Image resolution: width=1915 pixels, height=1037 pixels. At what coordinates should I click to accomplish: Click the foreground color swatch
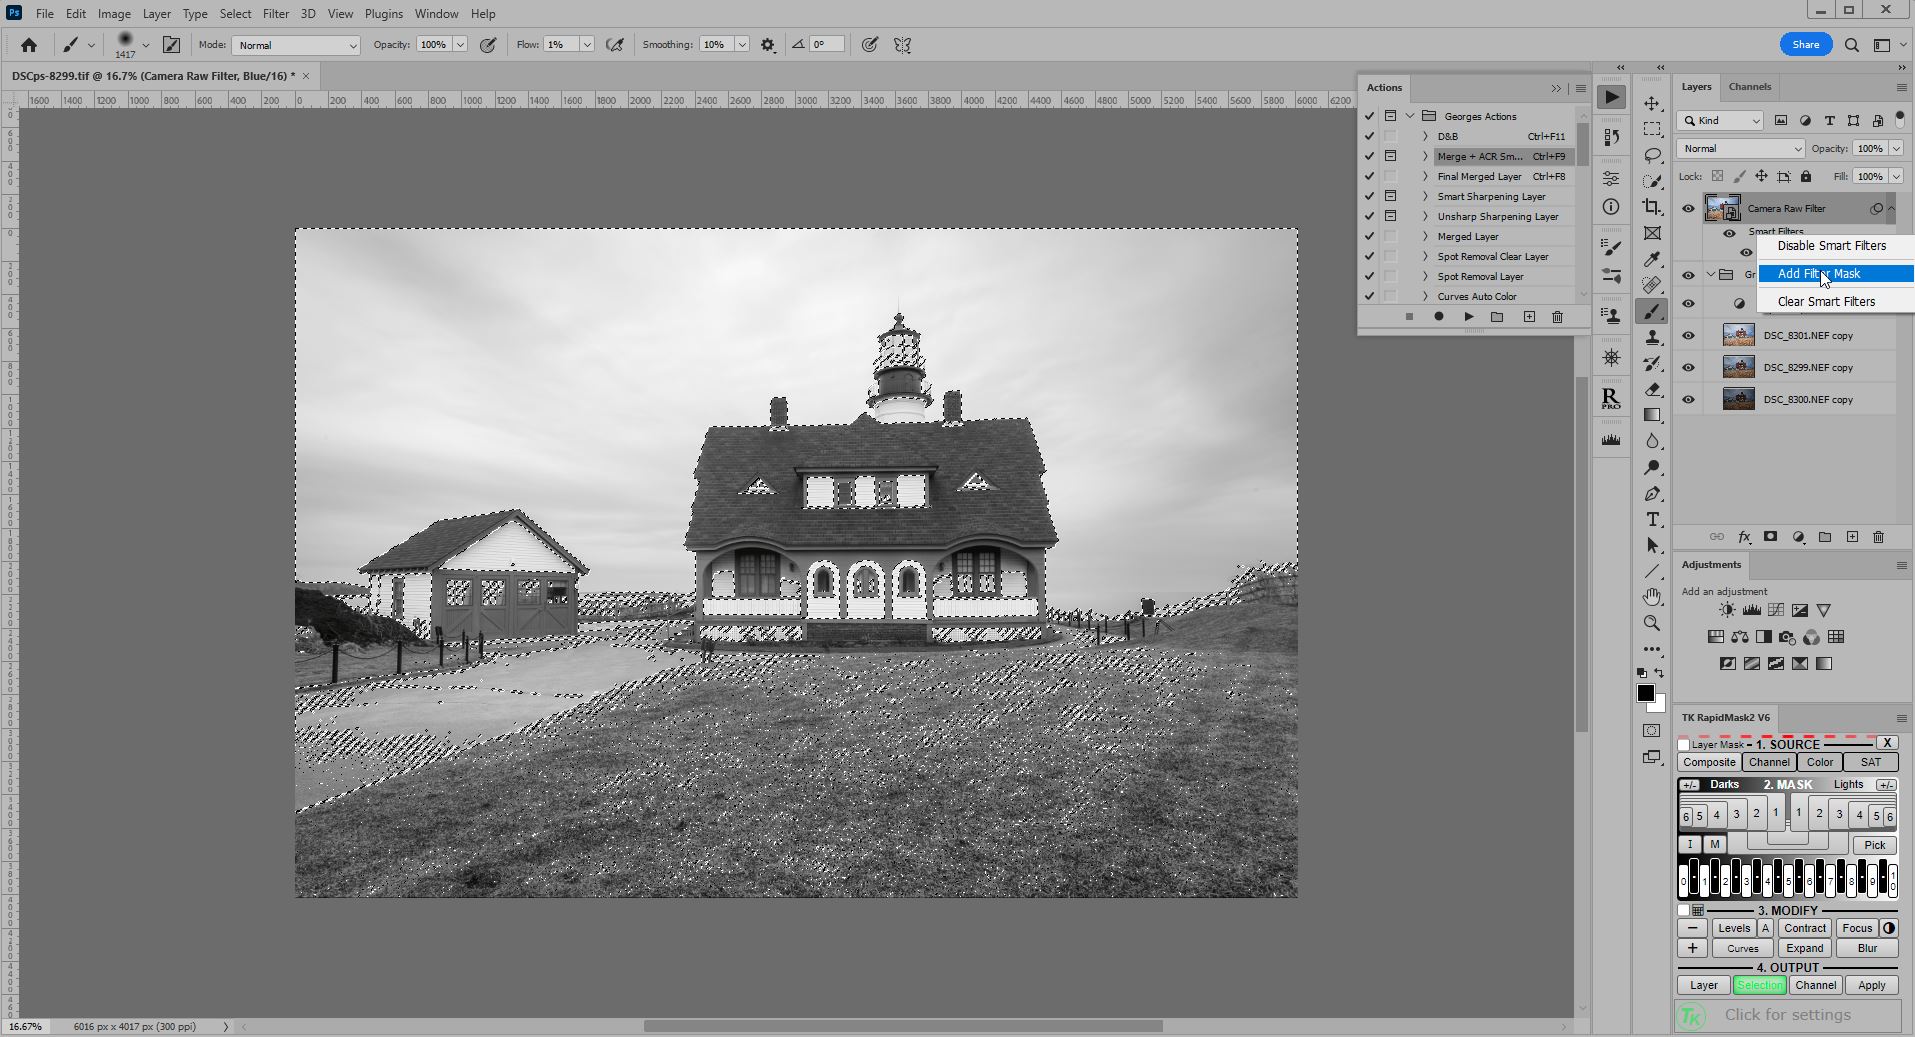pos(1646,694)
